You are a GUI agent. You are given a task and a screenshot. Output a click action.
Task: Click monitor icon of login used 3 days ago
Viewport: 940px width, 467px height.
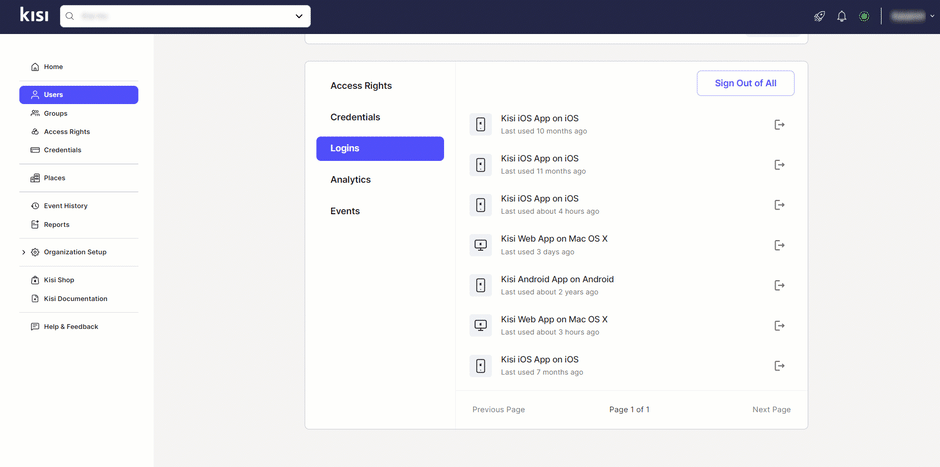[x=480, y=245]
